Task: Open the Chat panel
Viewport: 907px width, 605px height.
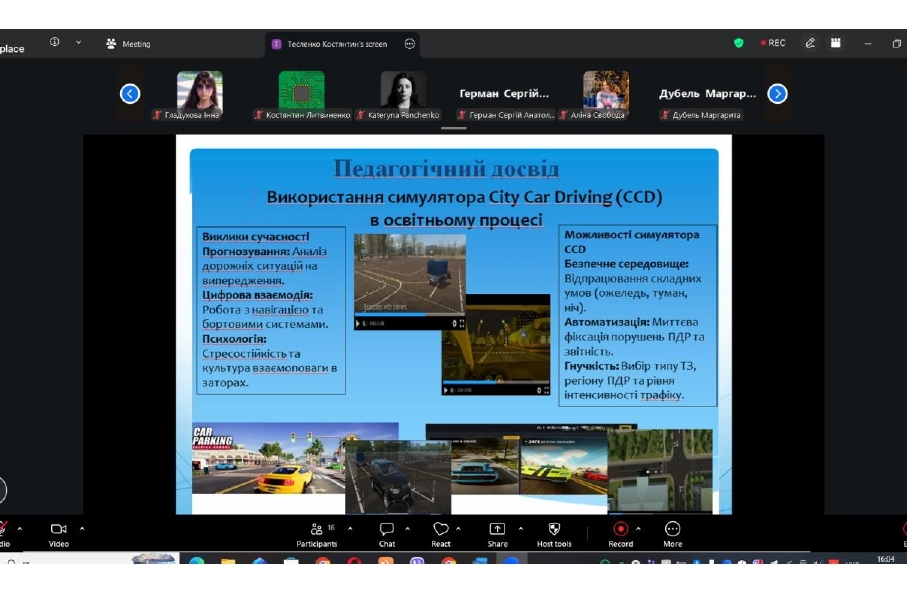Action: [x=386, y=534]
